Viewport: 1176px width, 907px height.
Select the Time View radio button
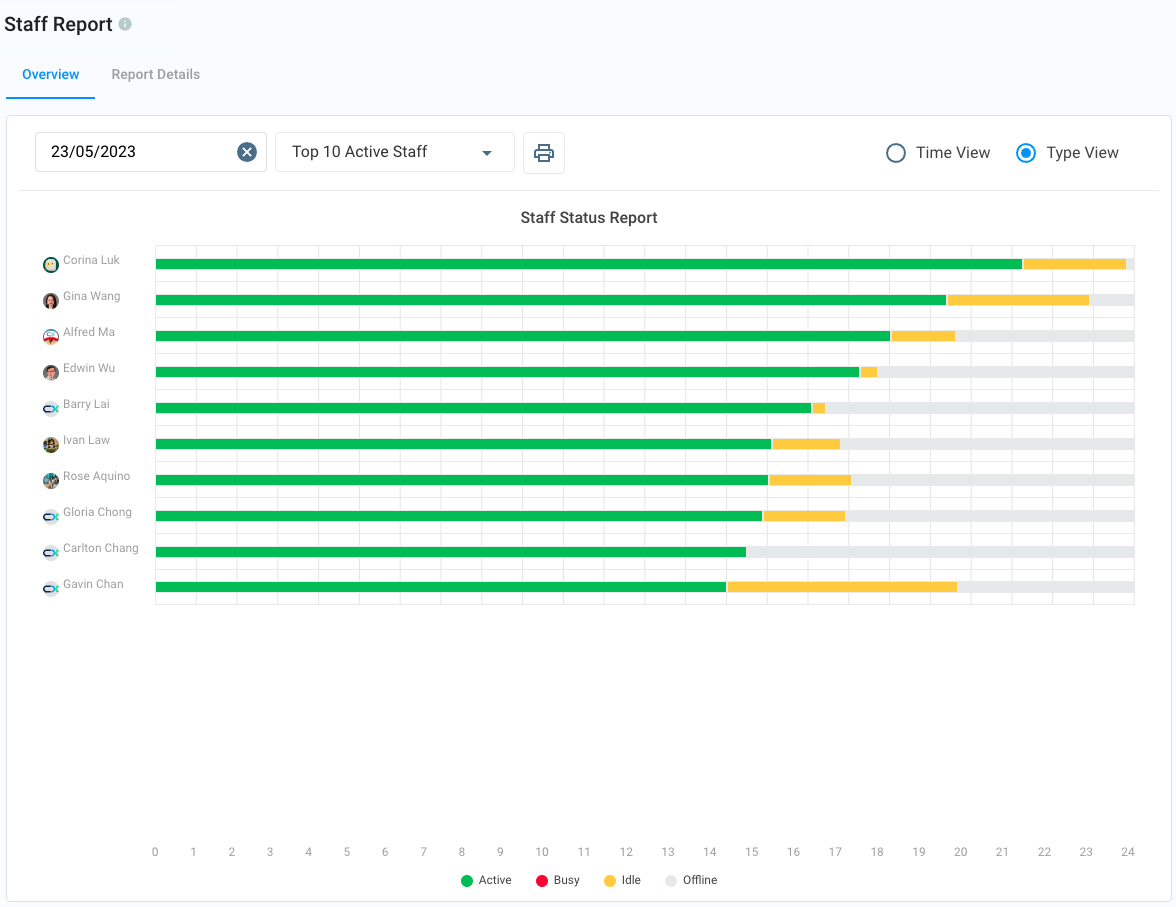point(896,153)
